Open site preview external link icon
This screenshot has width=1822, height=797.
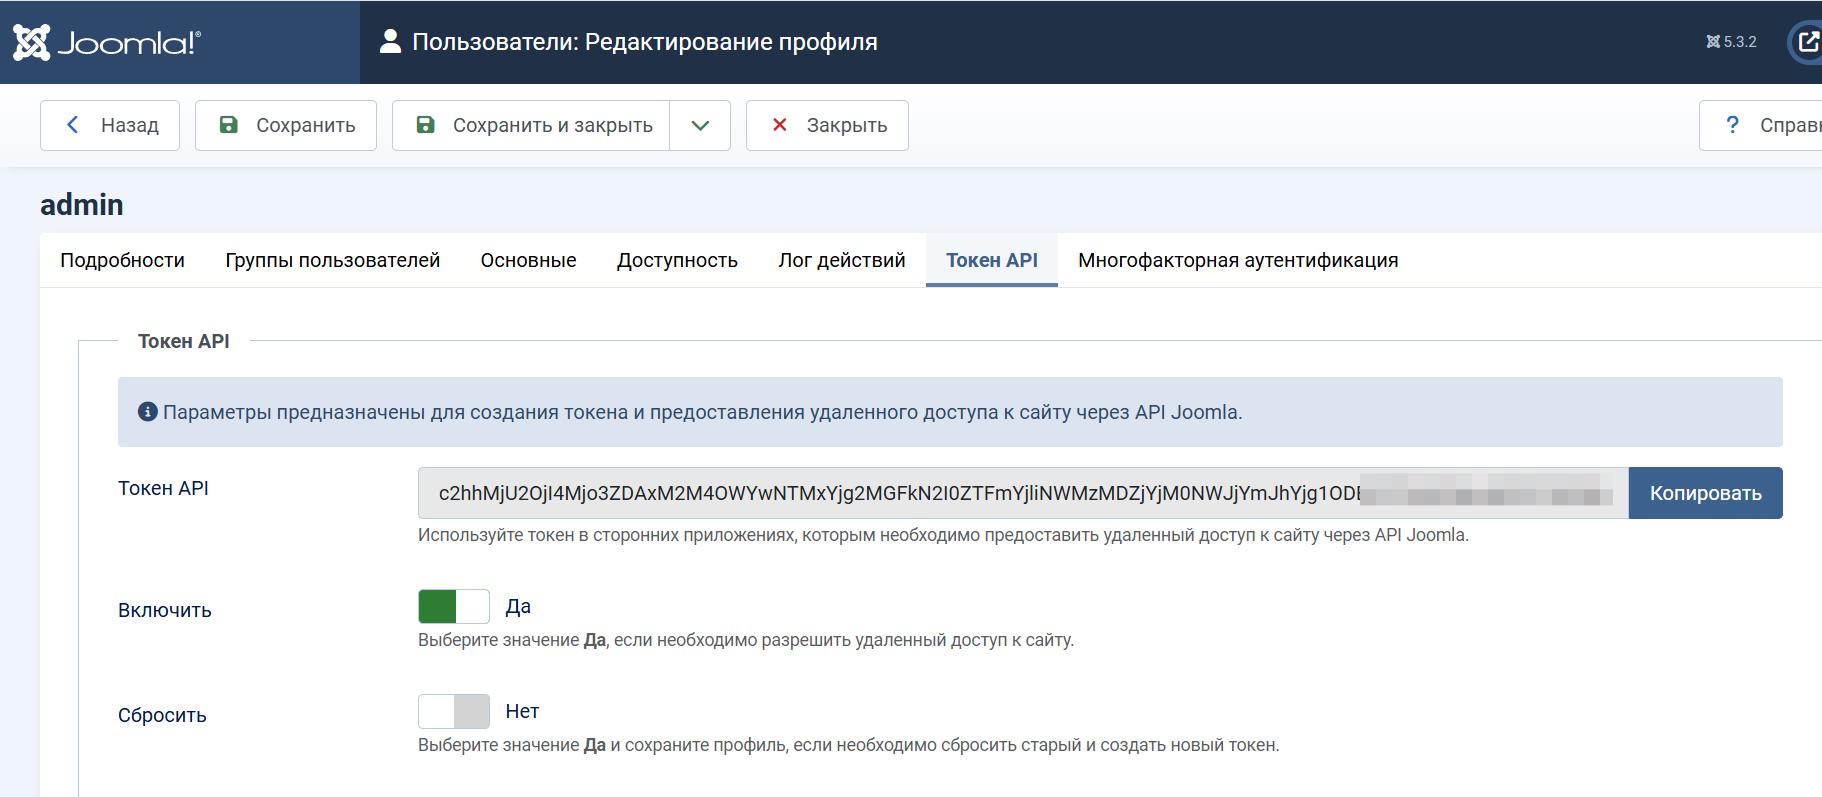pos(1808,42)
